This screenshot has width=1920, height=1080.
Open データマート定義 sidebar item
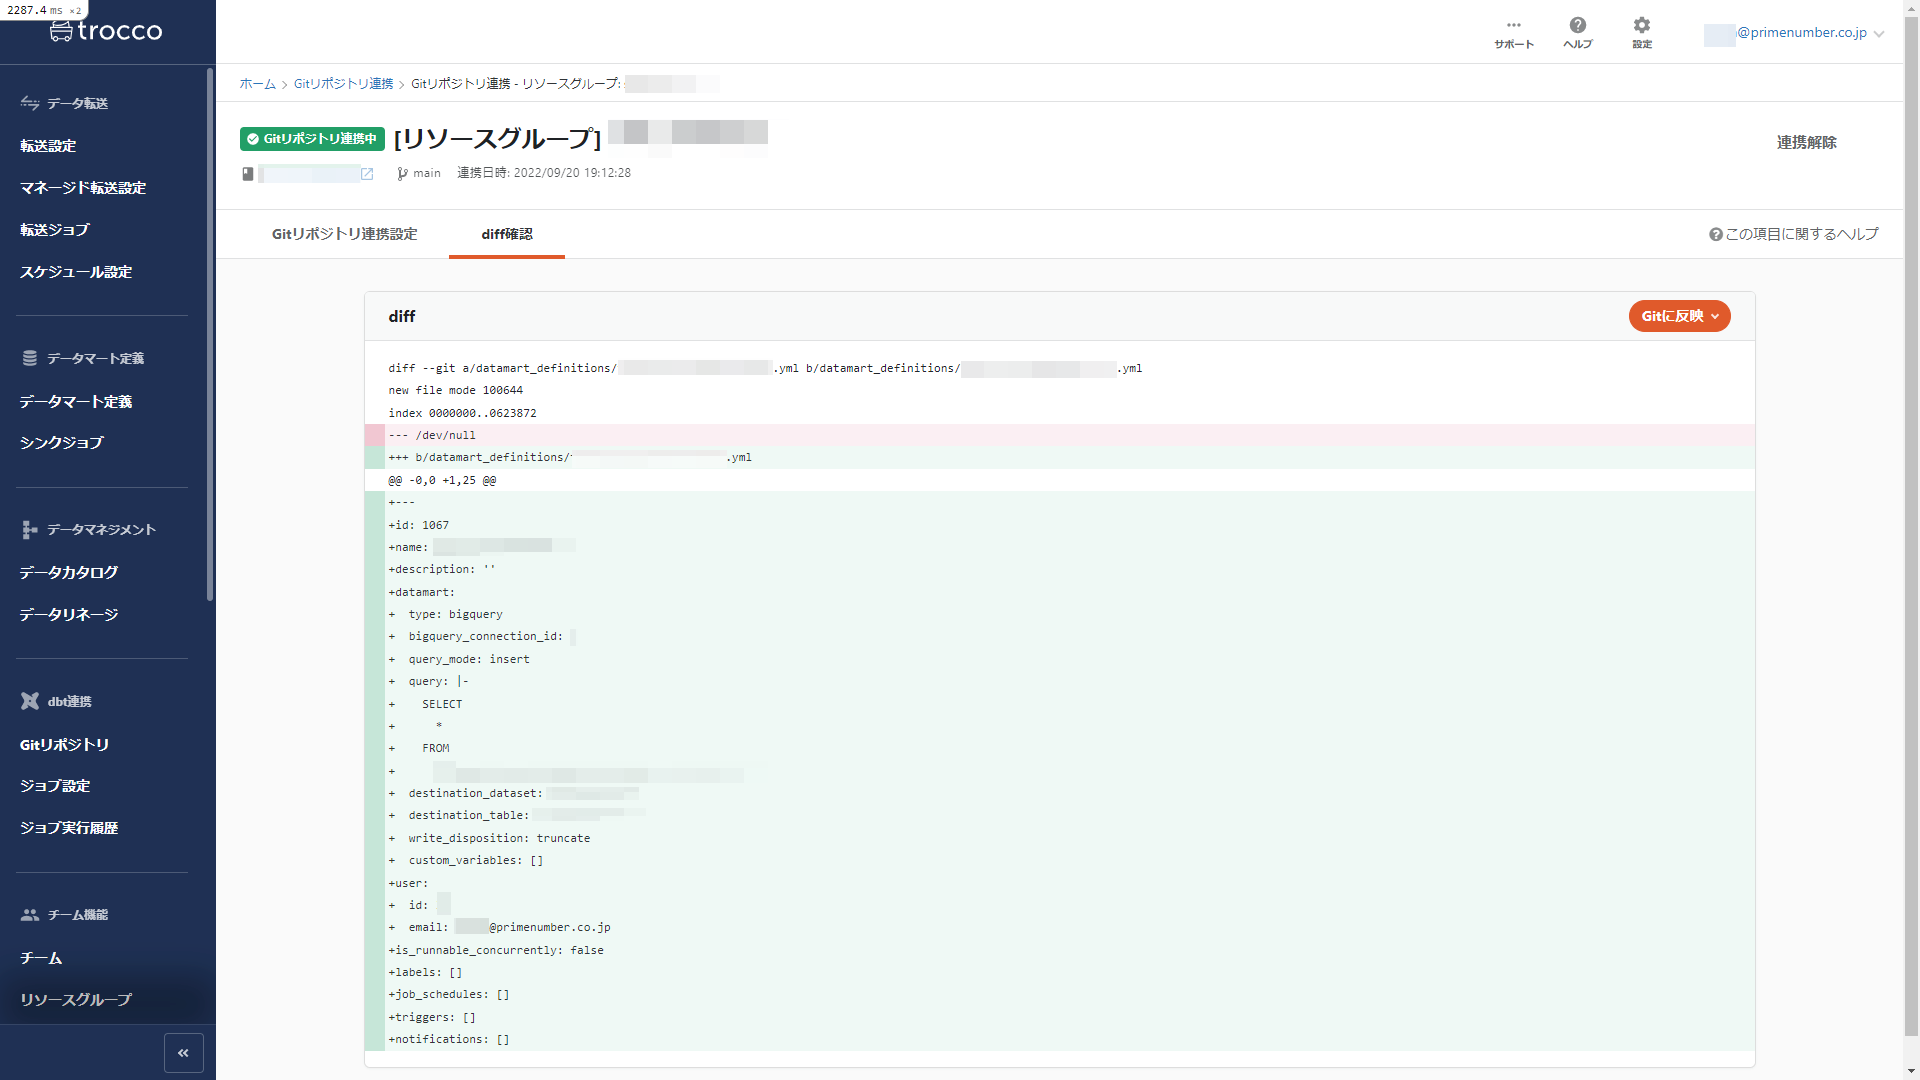76,402
